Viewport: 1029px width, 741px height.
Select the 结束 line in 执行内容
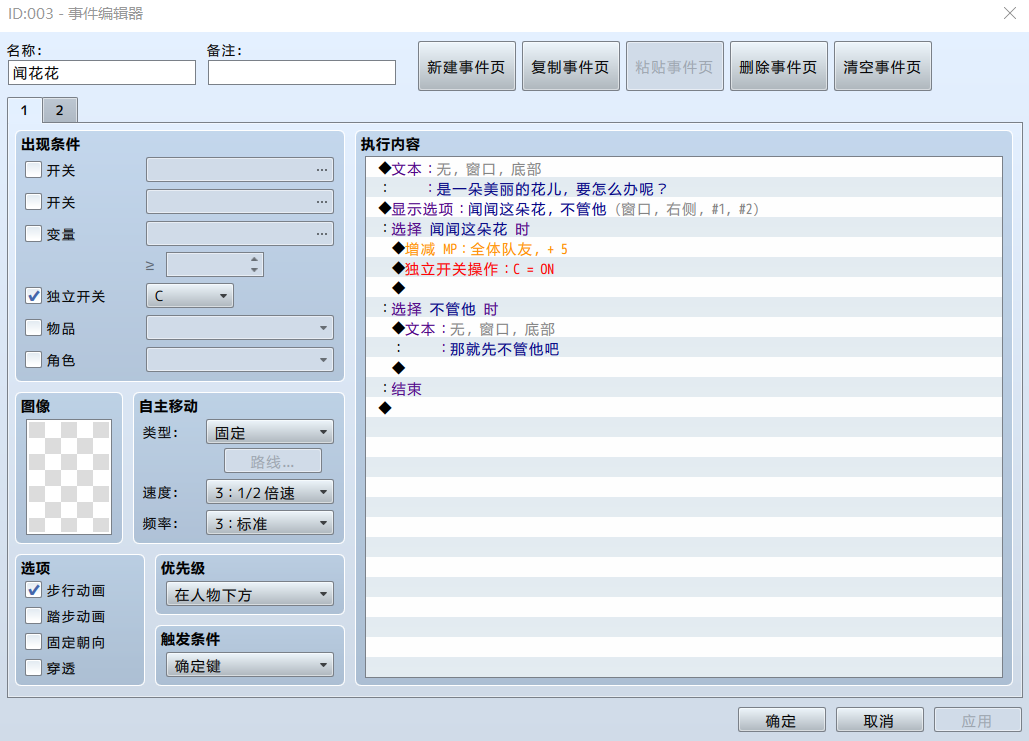pos(684,389)
